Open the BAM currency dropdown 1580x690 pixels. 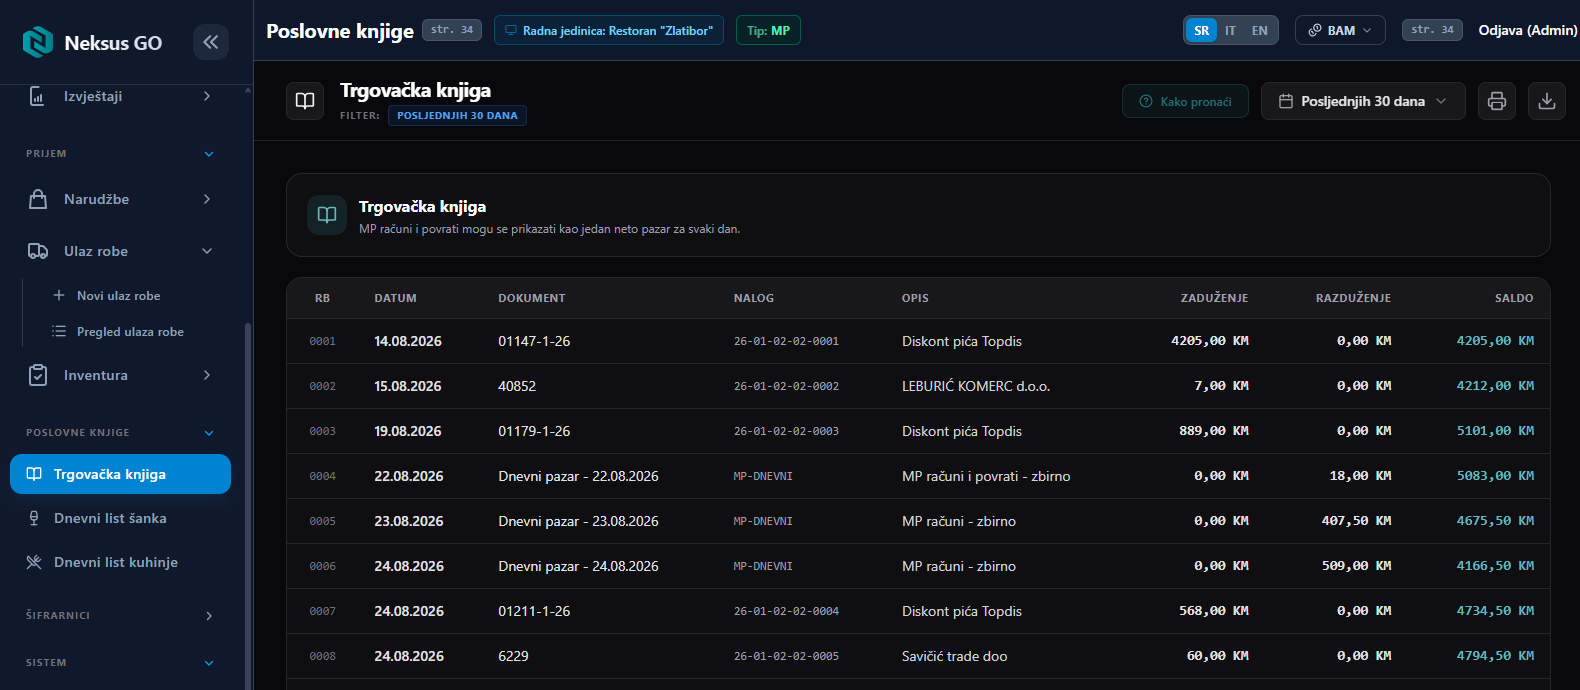1340,30
